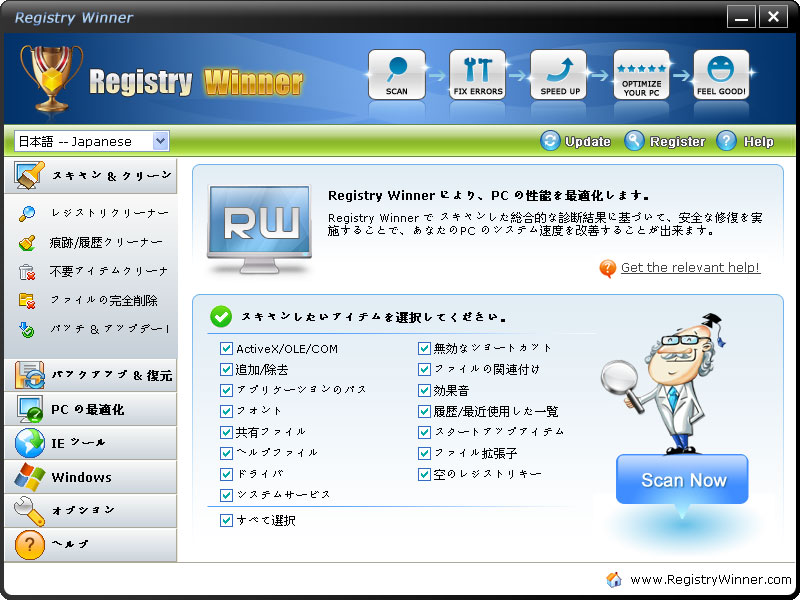The height and width of the screenshot is (600, 800).
Task: Click the Update text link
Action: point(588,141)
